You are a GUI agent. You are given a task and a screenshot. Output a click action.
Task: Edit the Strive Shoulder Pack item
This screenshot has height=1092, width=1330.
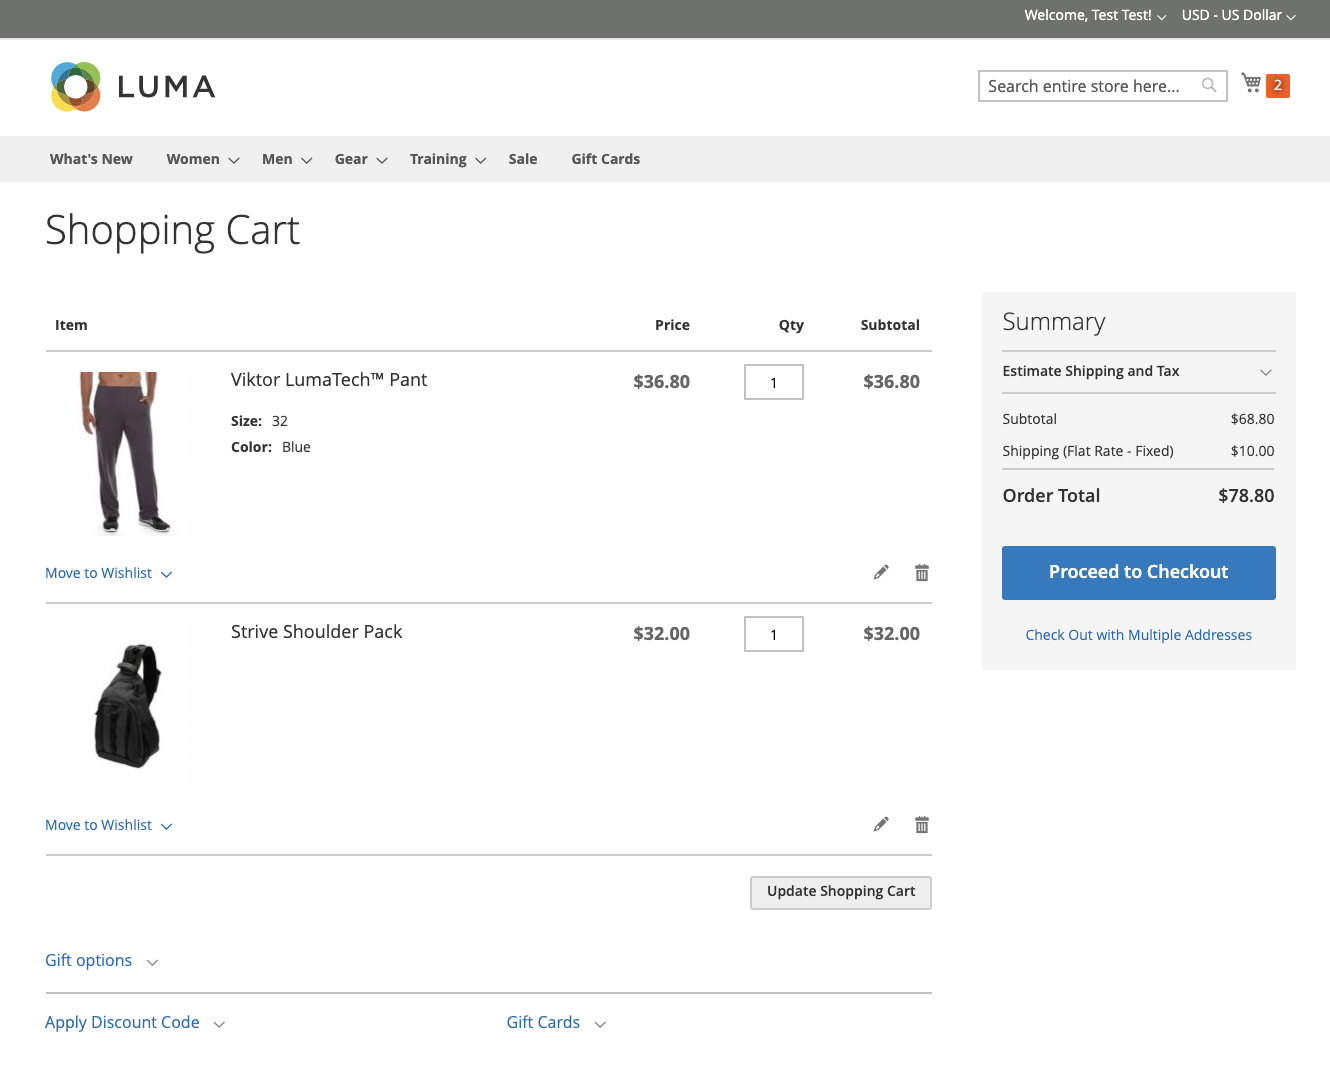[x=881, y=824]
